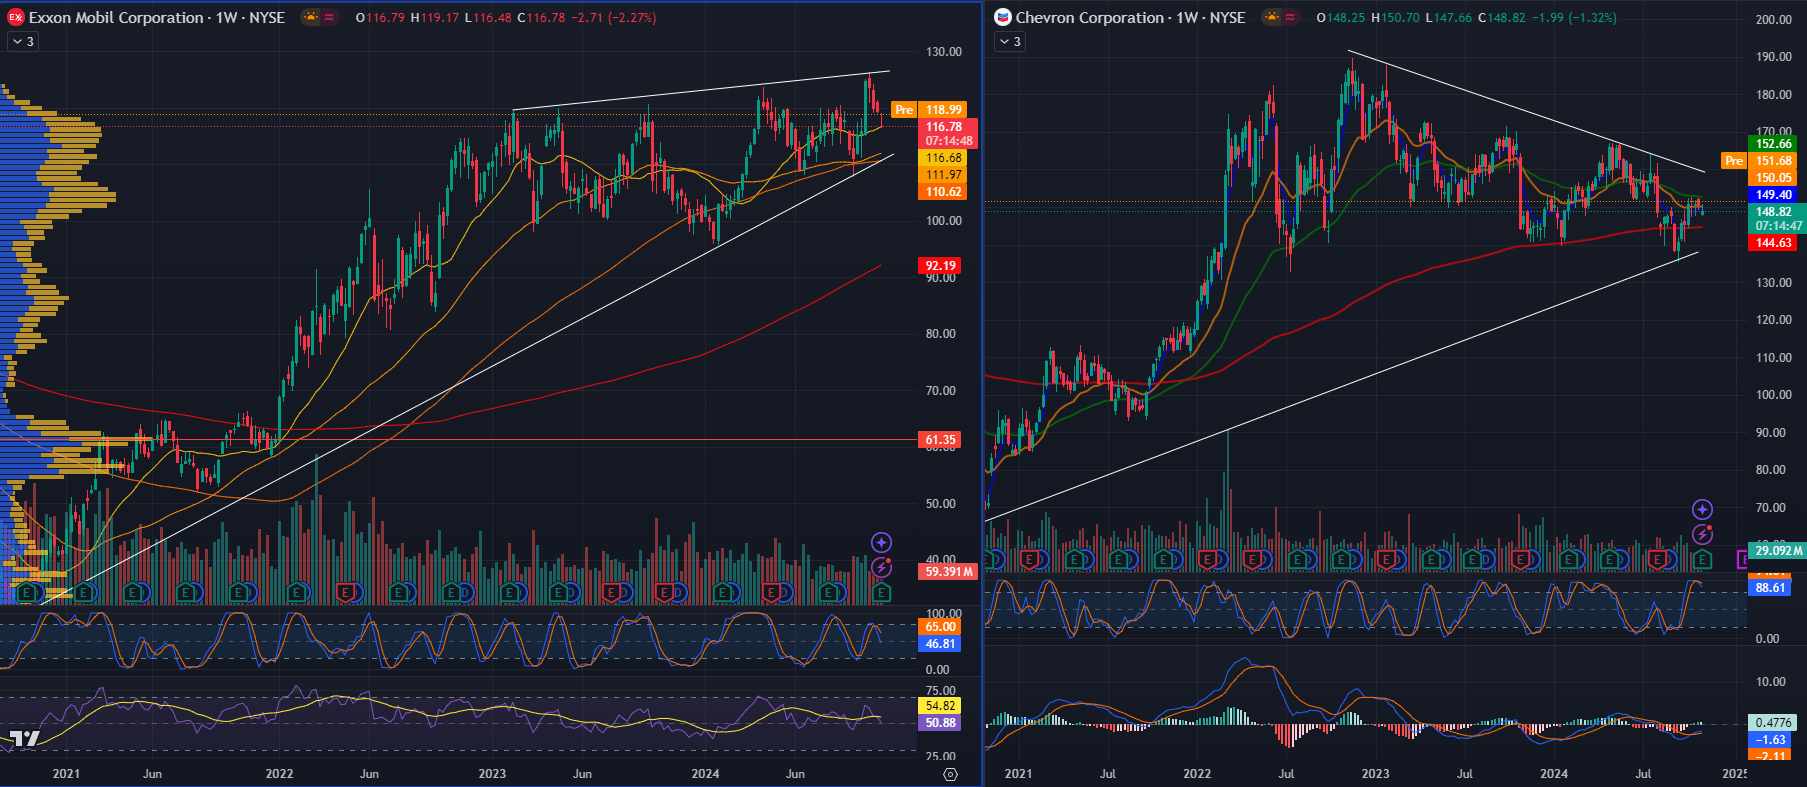This screenshot has width=1807, height=787.
Task: Open rightmost green earnings marker on Chevron chart
Action: (1702, 560)
